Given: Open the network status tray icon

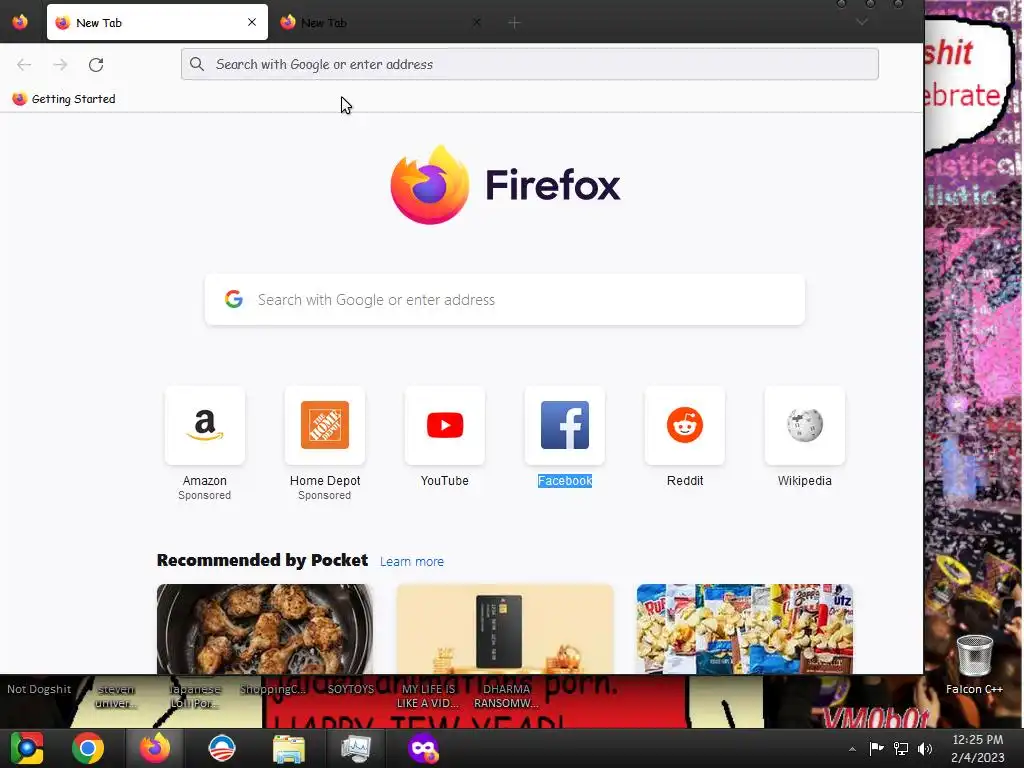Looking at the screenshot, I should tap(901, 748).
